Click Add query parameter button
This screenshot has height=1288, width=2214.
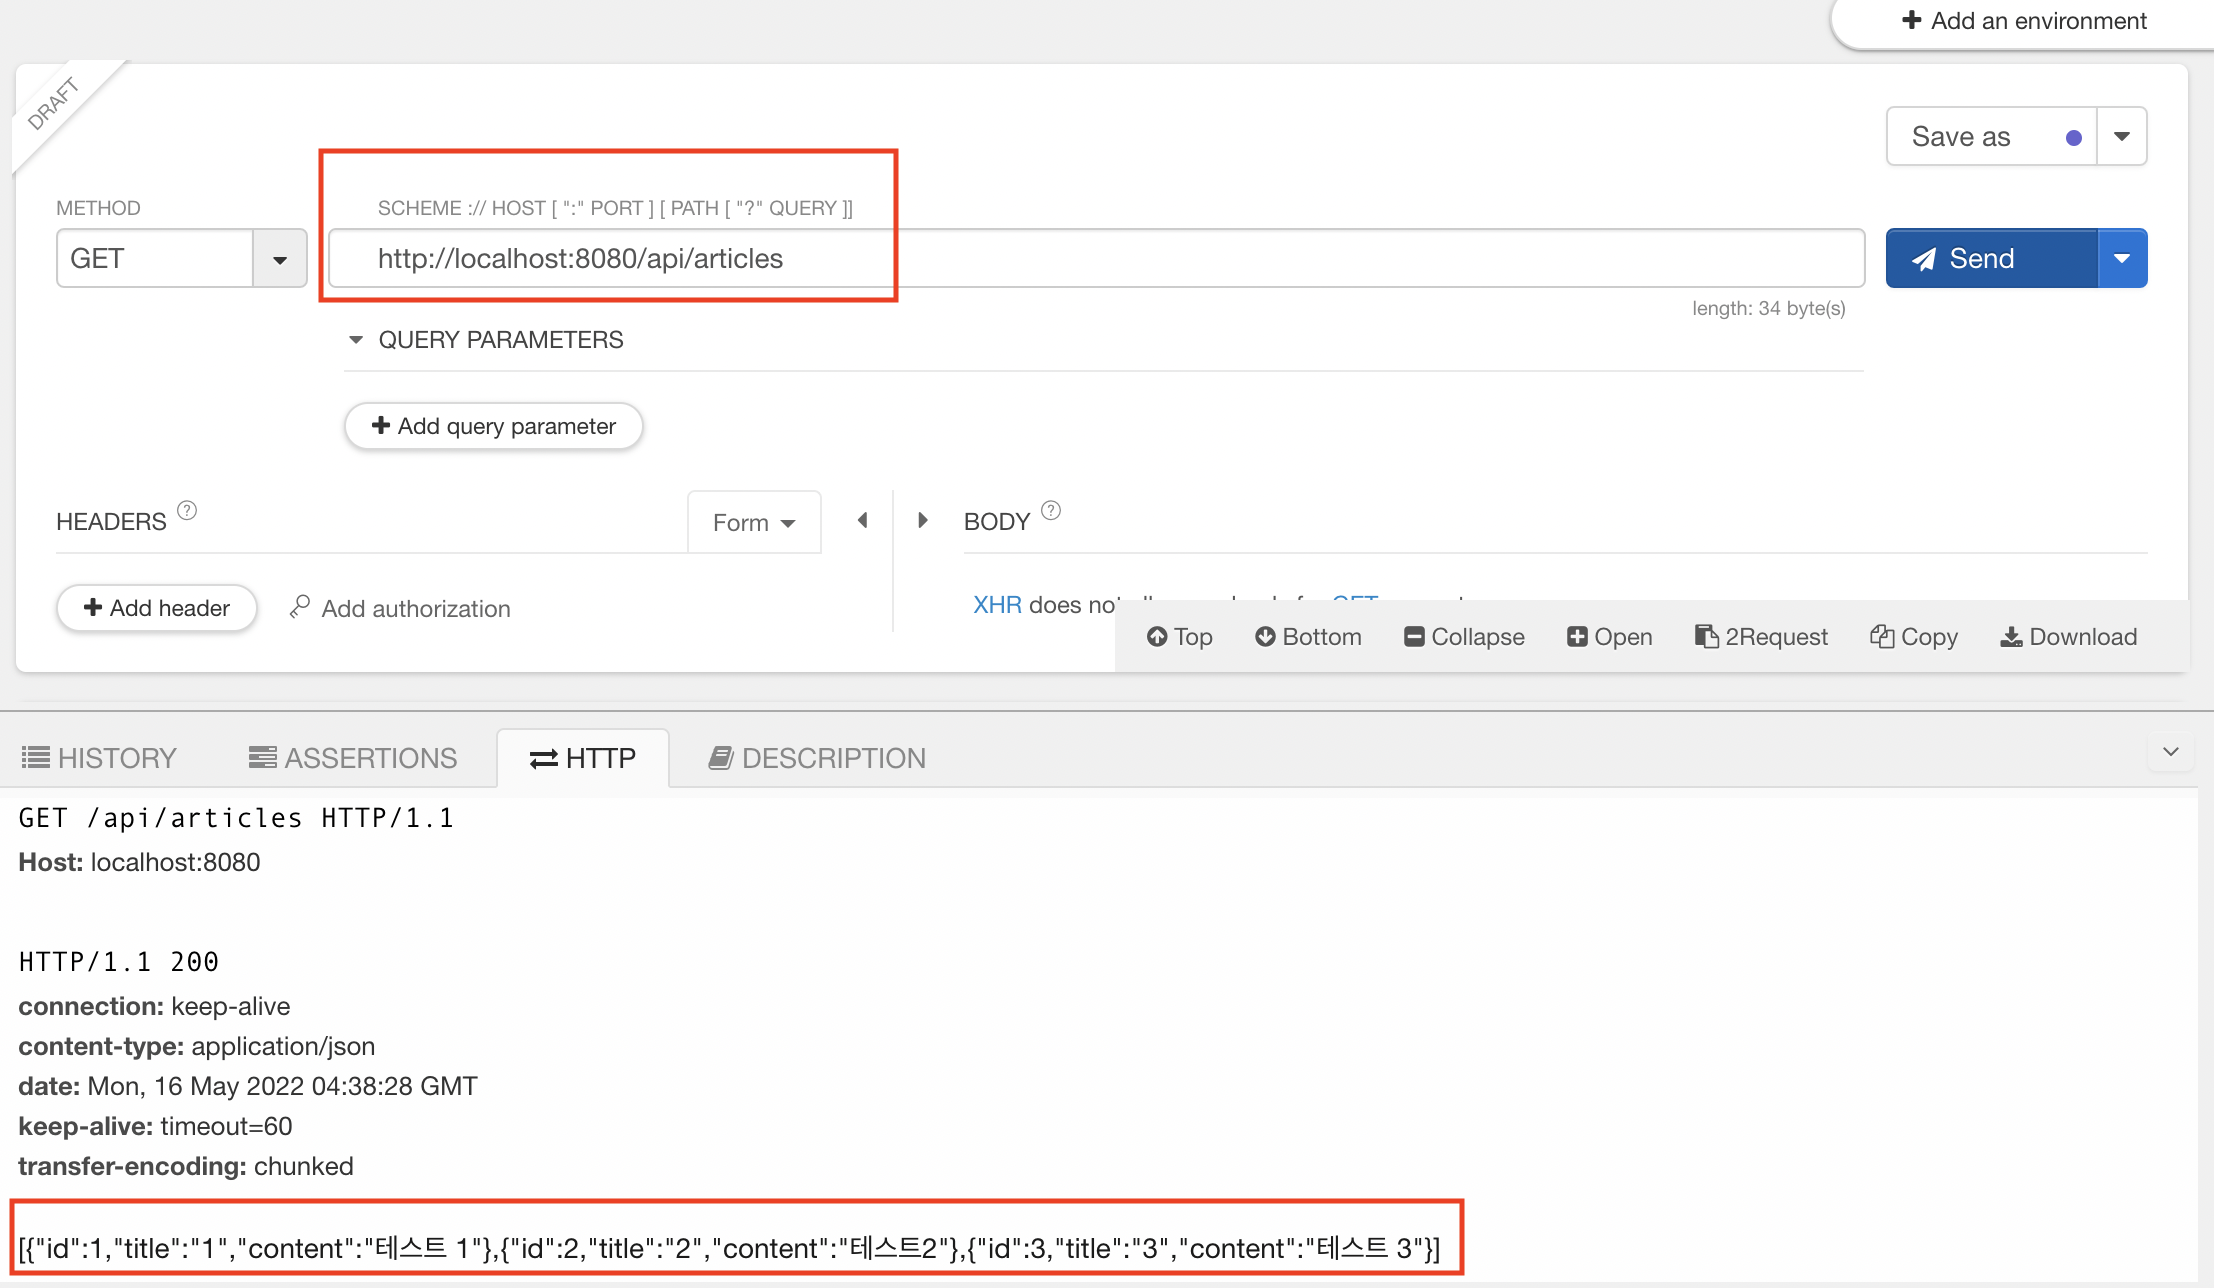click(493, 426)
